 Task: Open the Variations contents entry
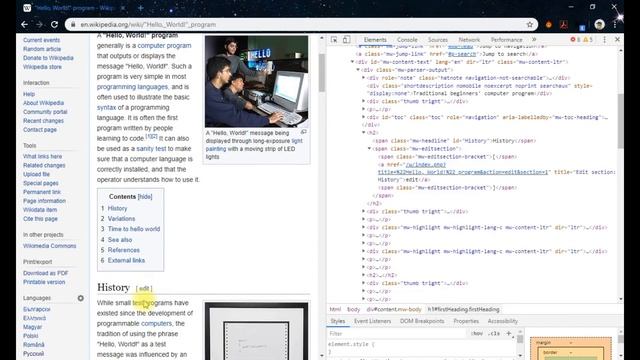click(121, 219)
